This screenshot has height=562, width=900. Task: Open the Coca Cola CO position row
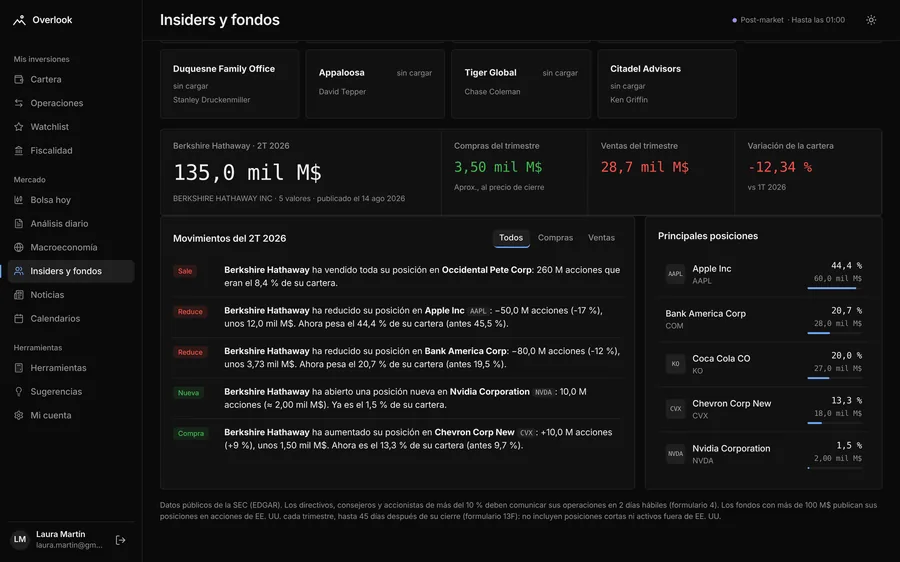763,364
